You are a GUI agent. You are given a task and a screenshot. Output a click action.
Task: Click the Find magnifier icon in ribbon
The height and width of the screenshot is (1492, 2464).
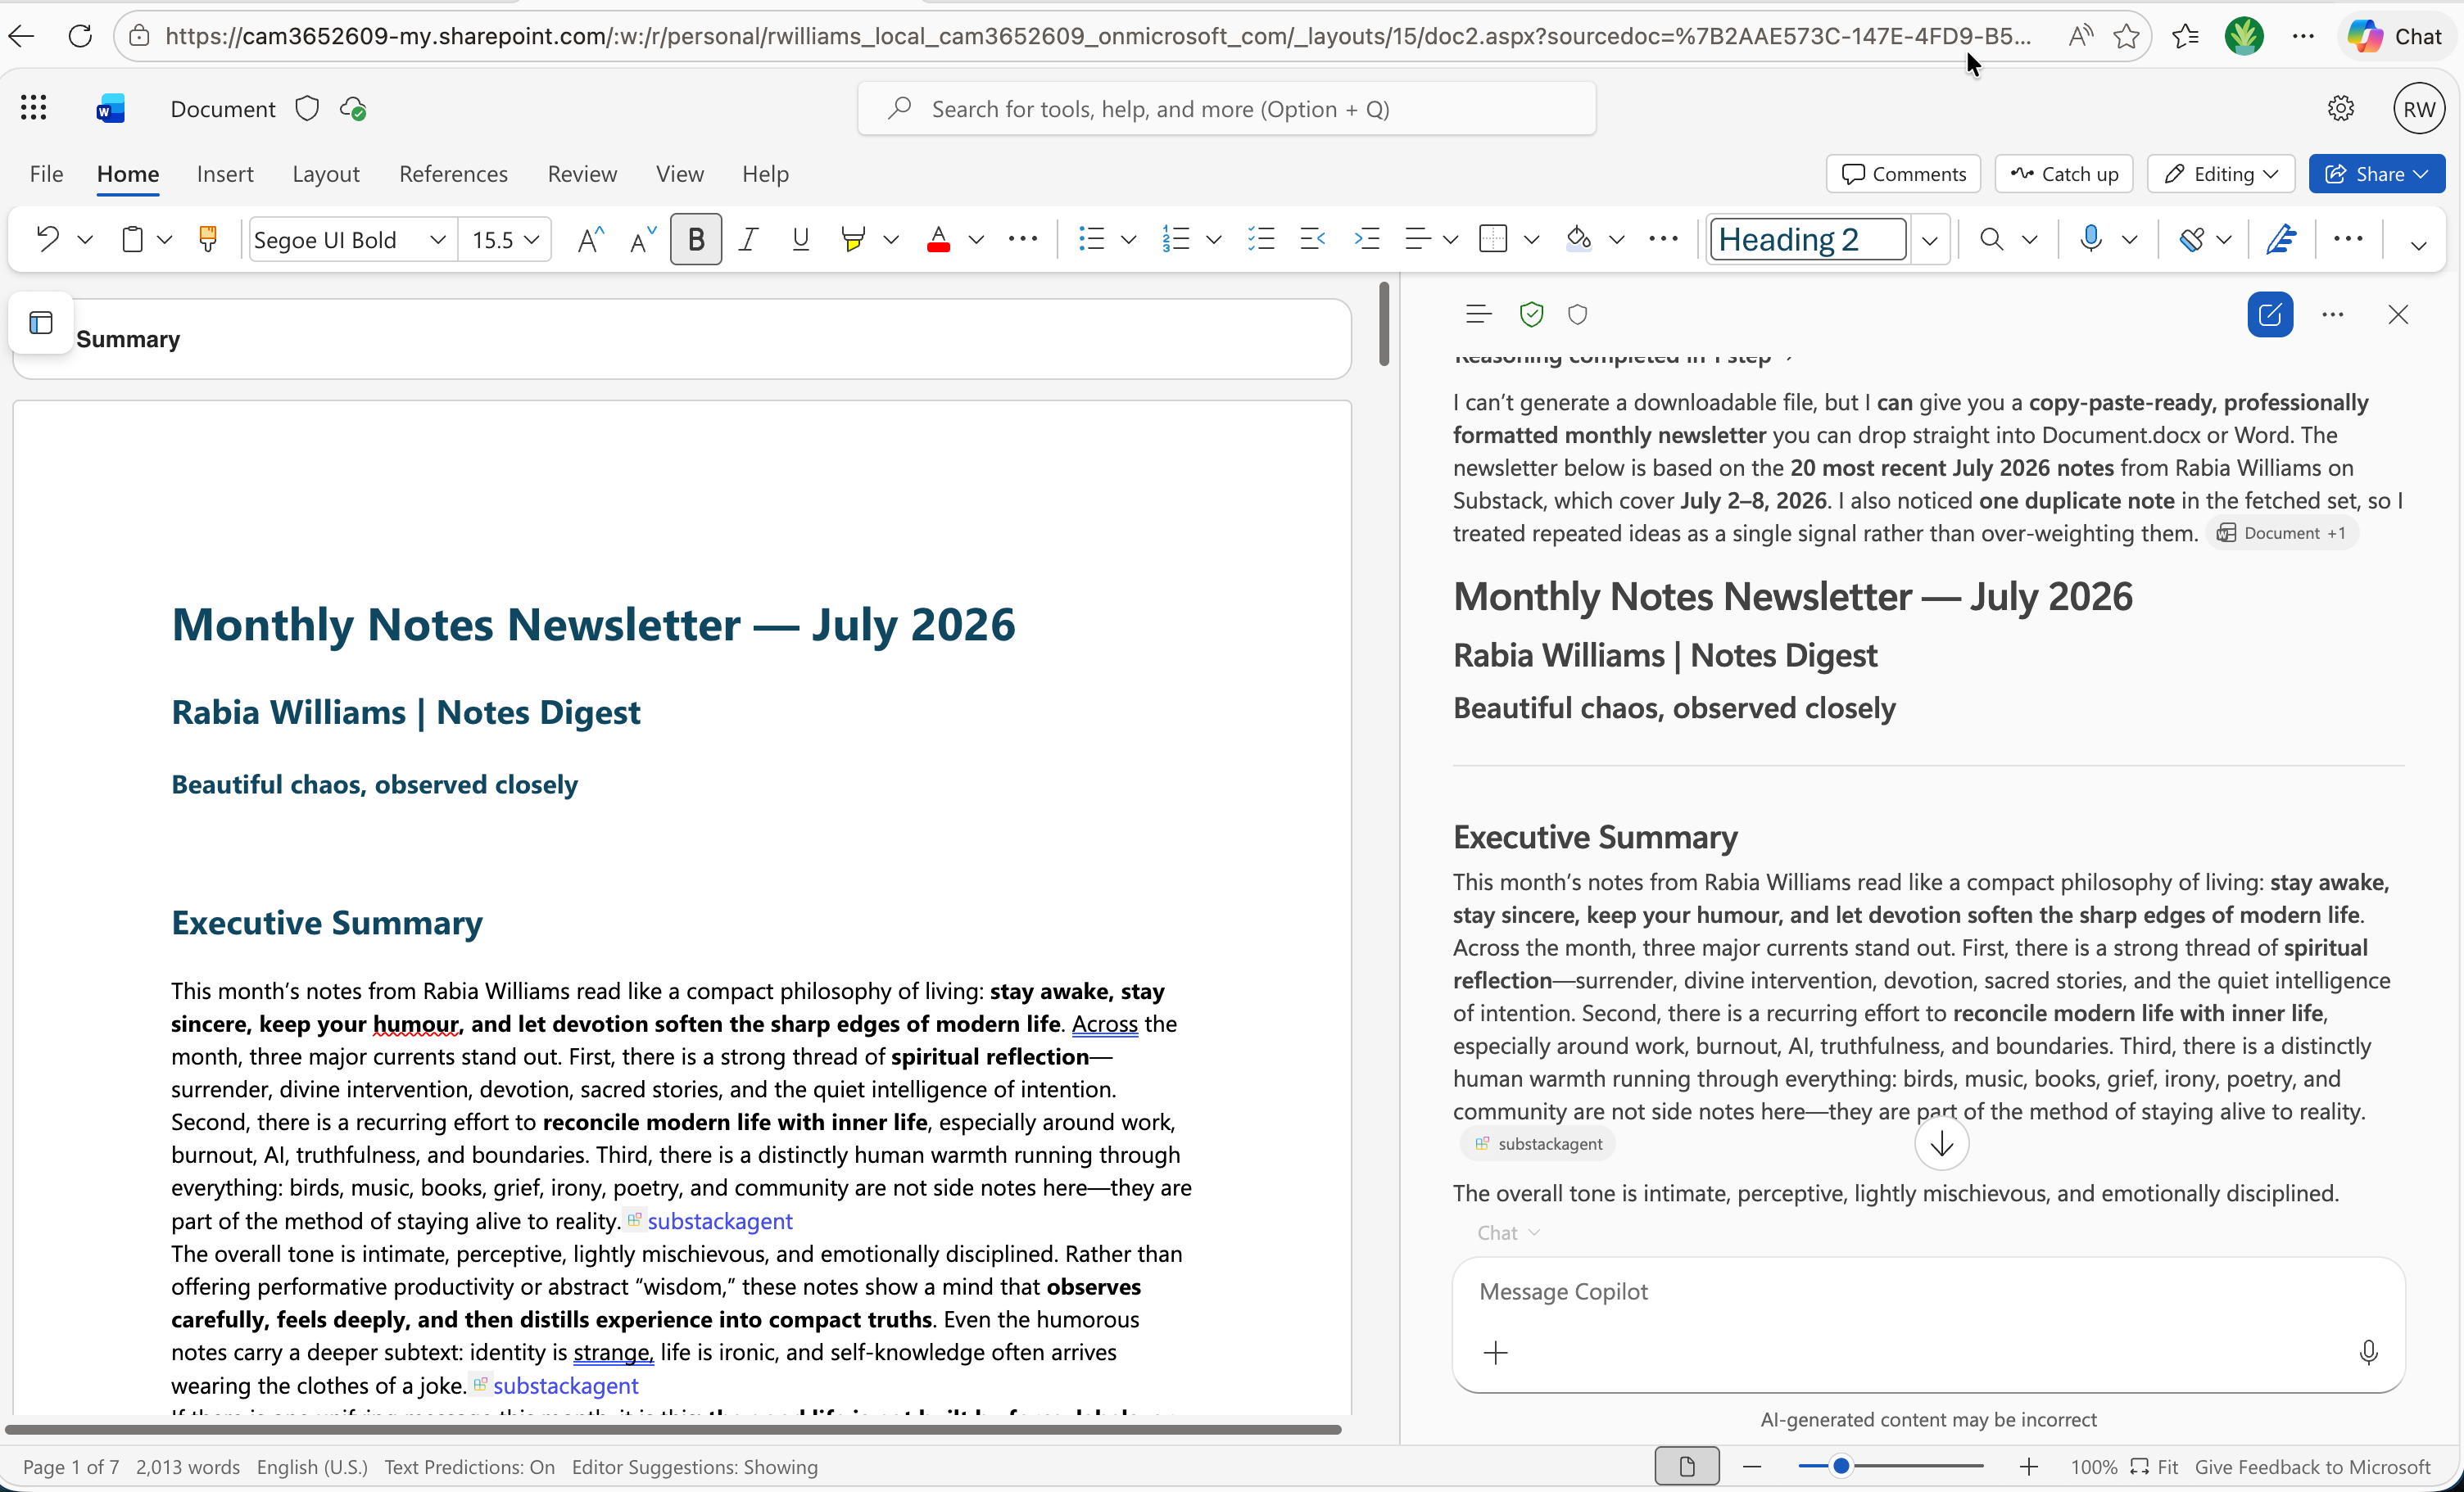(x=1991, y=239)
